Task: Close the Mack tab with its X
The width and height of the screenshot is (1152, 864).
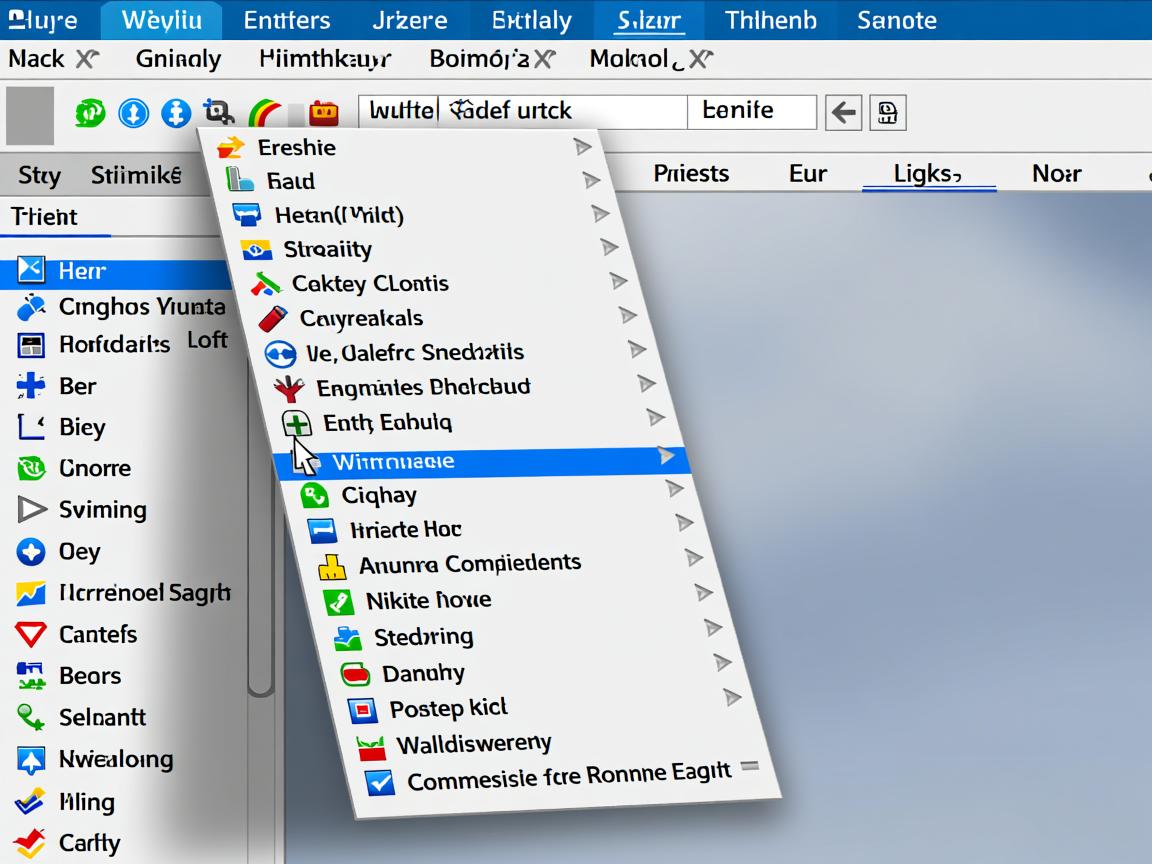Action: (x=87, y=59)
